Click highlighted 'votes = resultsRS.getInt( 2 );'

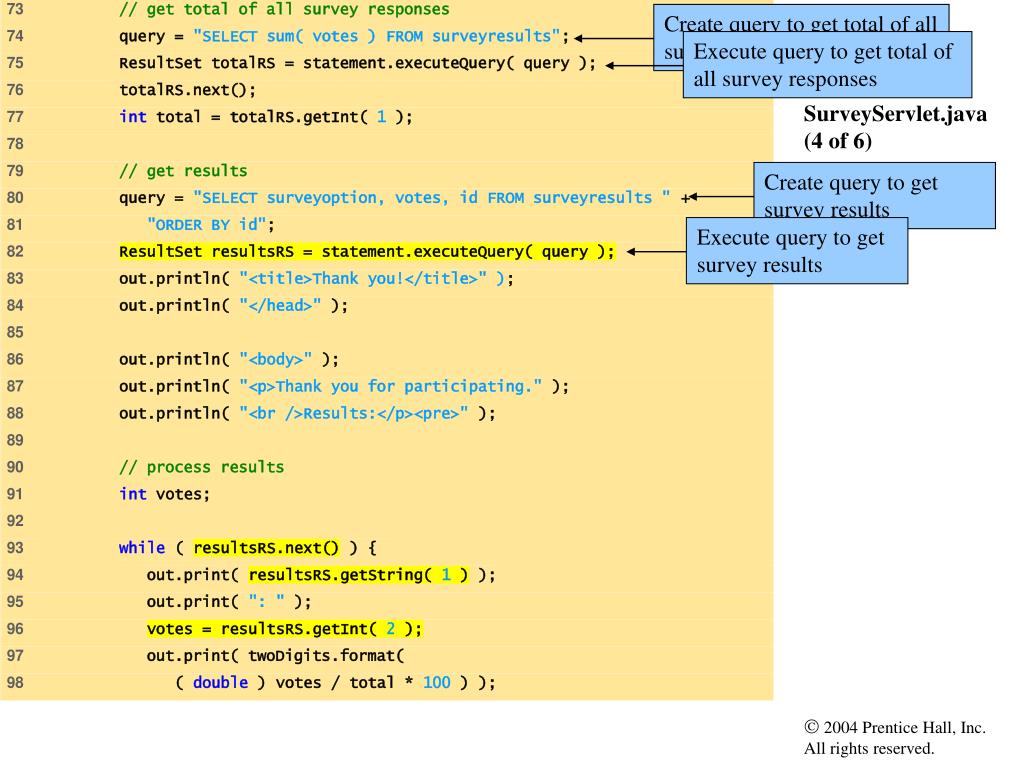(x=285, y=629)
